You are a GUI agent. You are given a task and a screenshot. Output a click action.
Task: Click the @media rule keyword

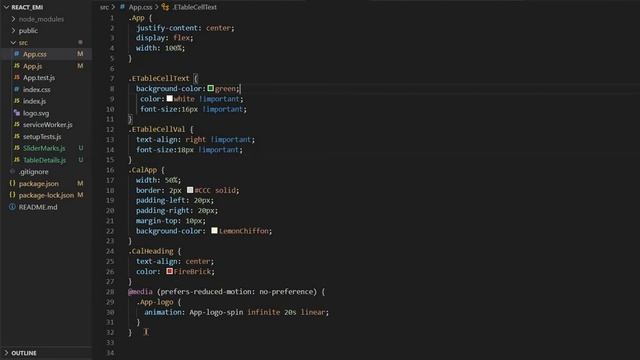[x=140, y=291]
